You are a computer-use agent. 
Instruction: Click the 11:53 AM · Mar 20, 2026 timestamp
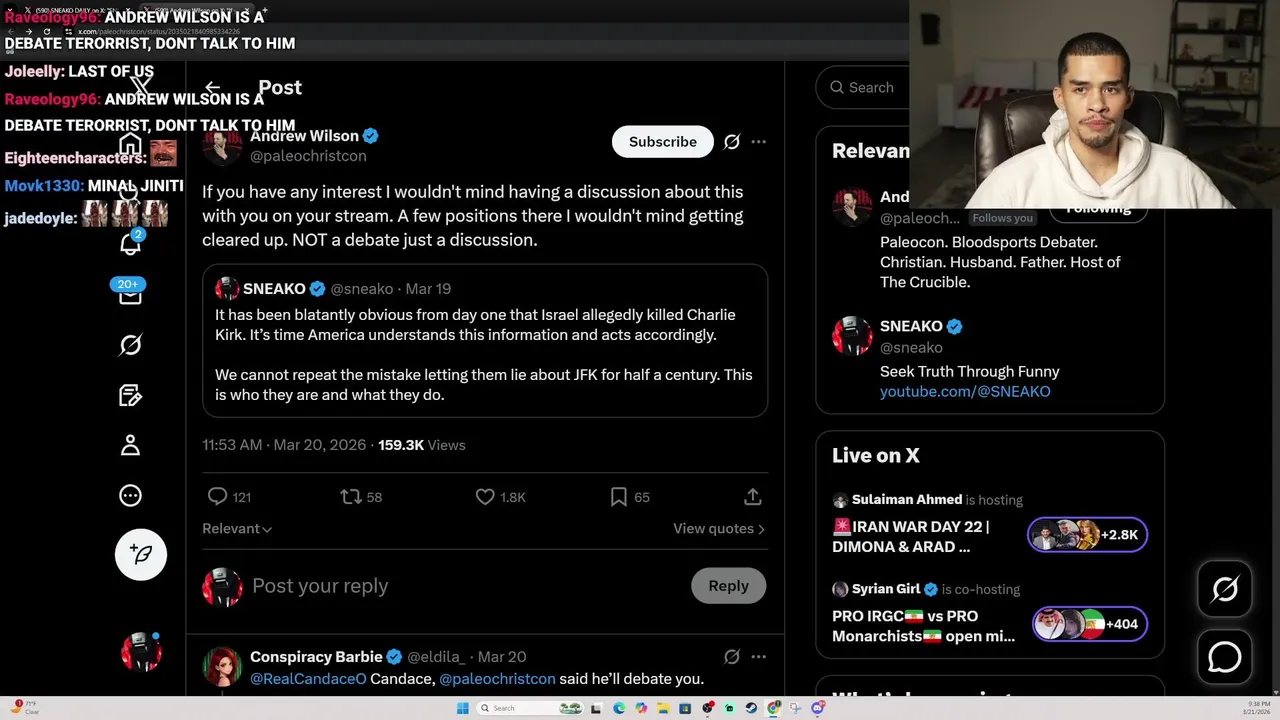[284, 445]
